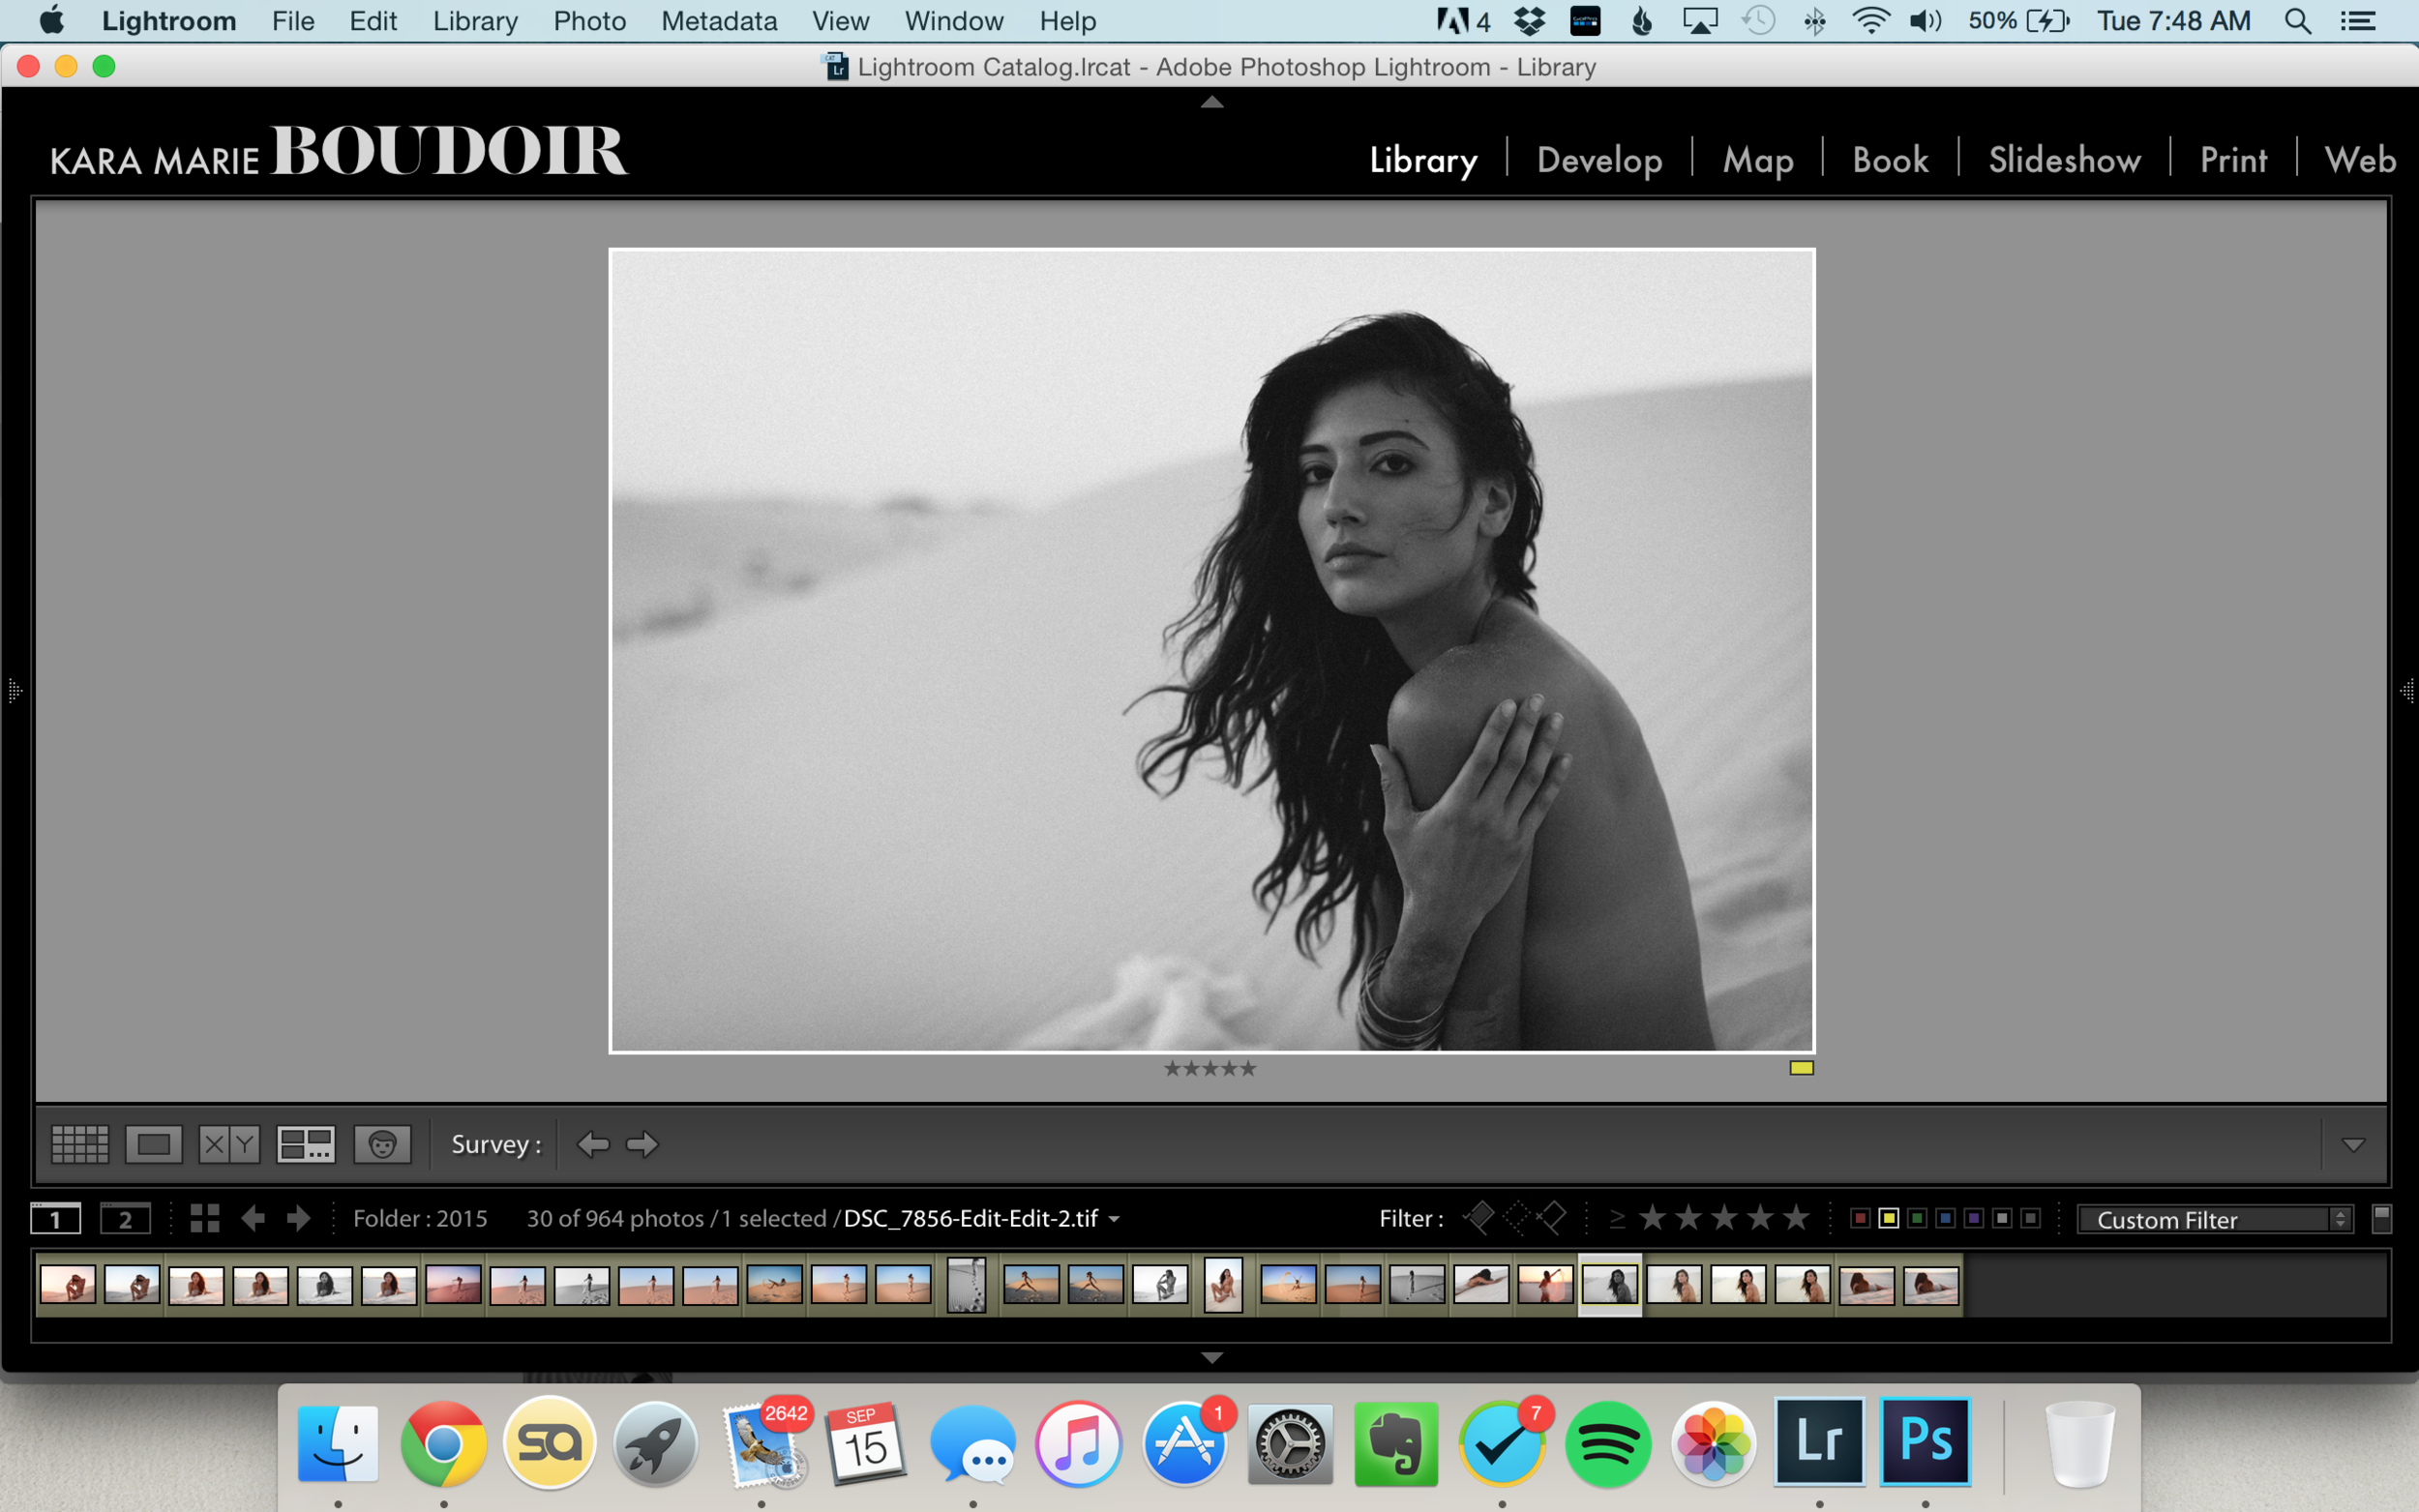Toggle the red color label filter
Viewport: 2419px width, 1512px height.
(1860, 1218)
